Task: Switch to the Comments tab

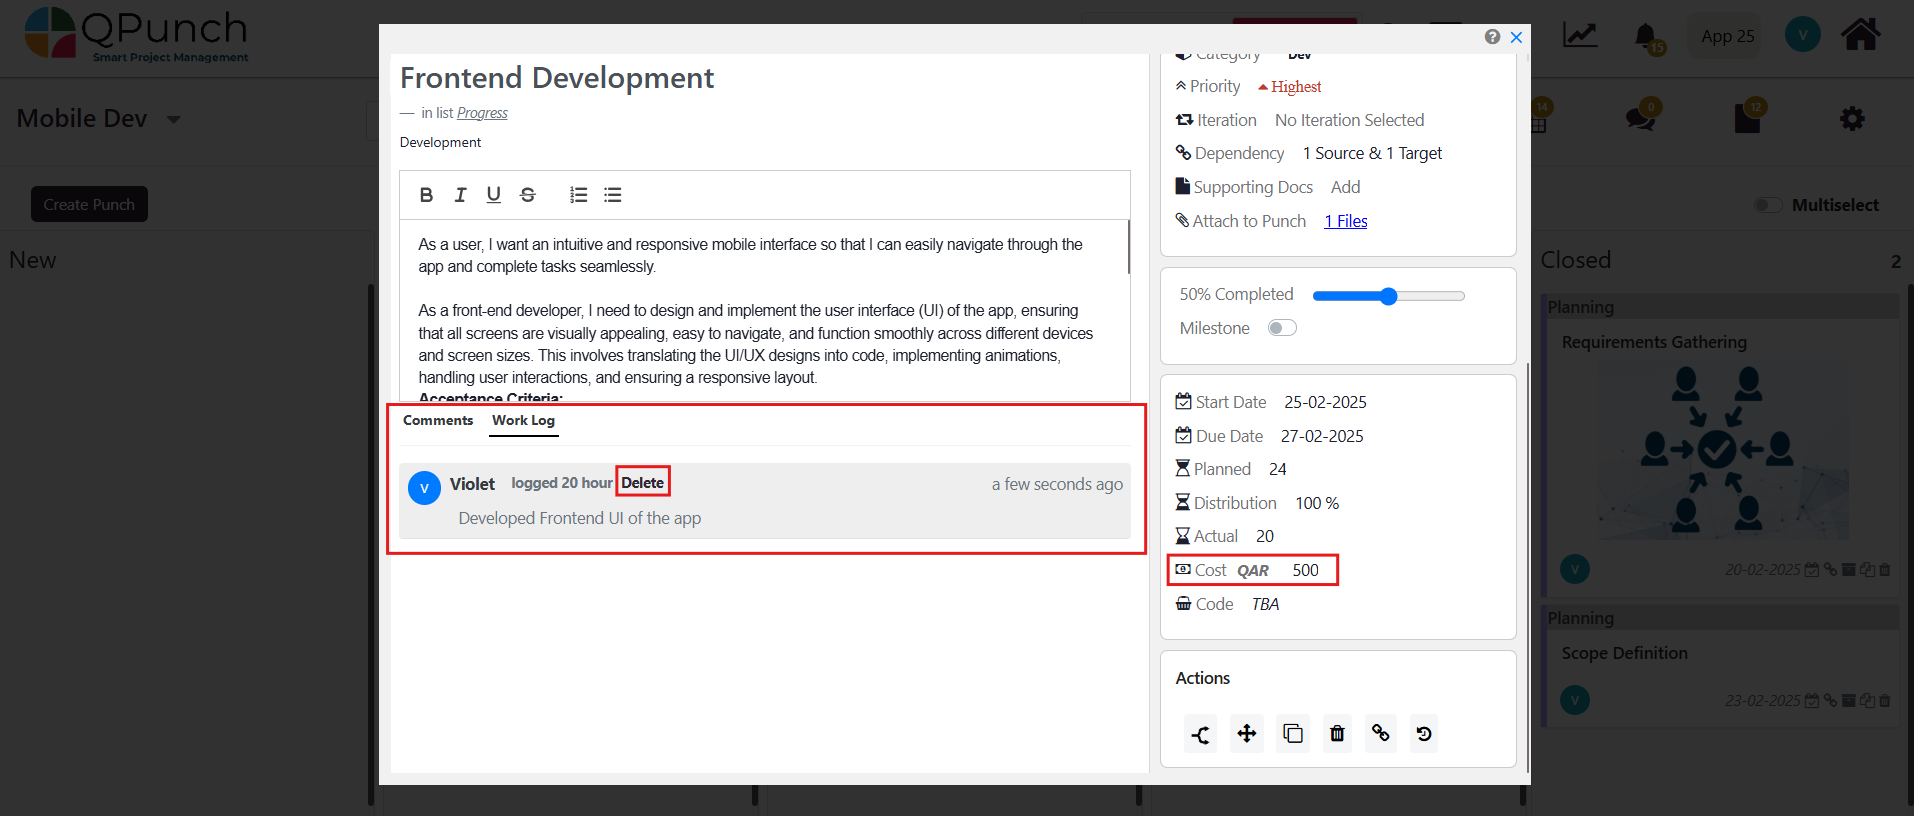Action: point(438,421)
